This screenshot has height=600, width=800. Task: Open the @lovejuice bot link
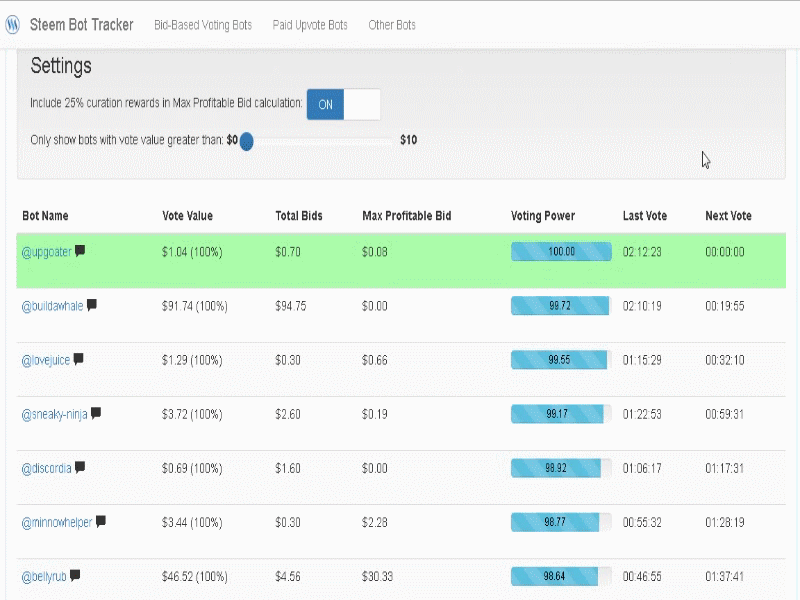[x=45, y=360]
